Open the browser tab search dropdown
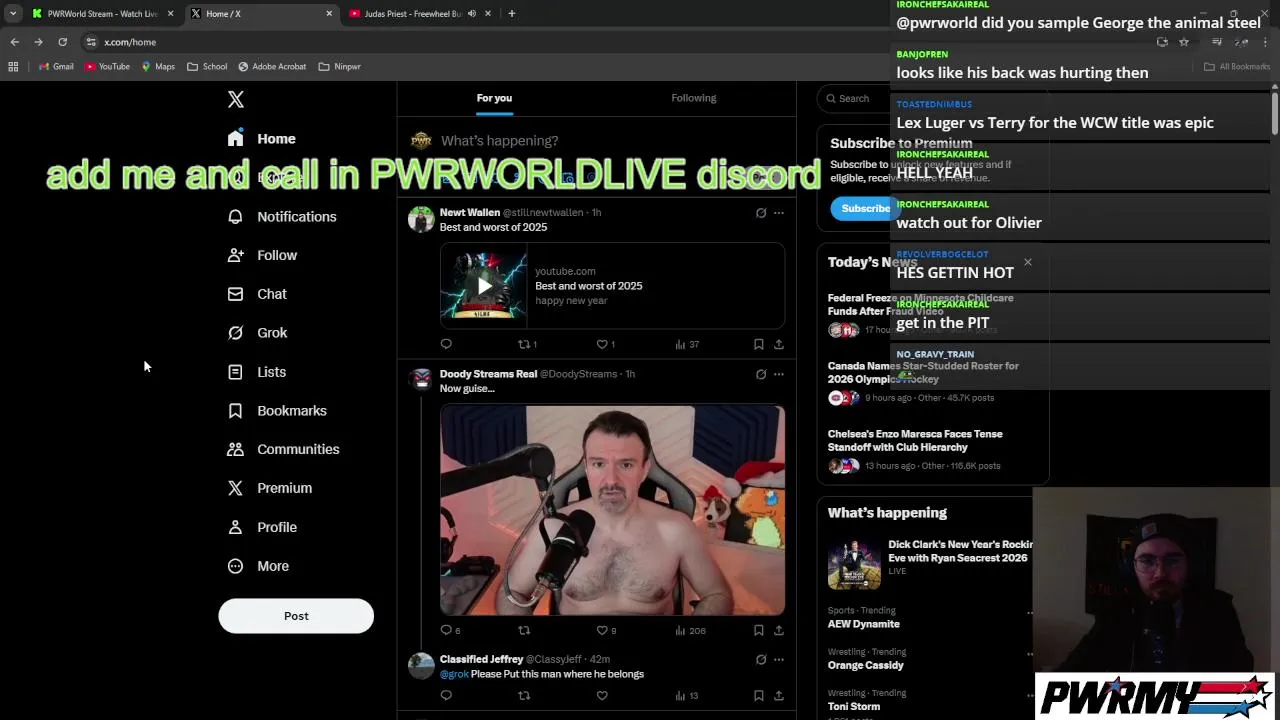 point(13,14)
